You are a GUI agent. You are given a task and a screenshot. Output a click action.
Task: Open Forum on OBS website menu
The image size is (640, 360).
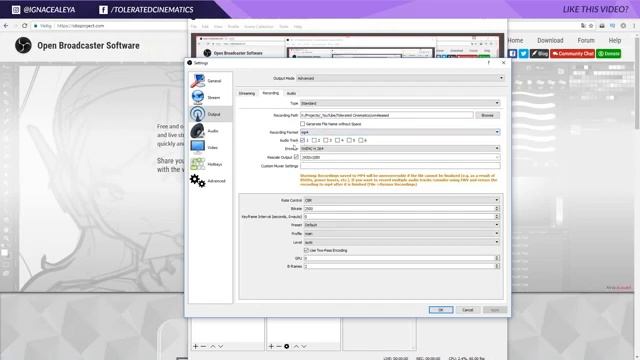[586, 40]
